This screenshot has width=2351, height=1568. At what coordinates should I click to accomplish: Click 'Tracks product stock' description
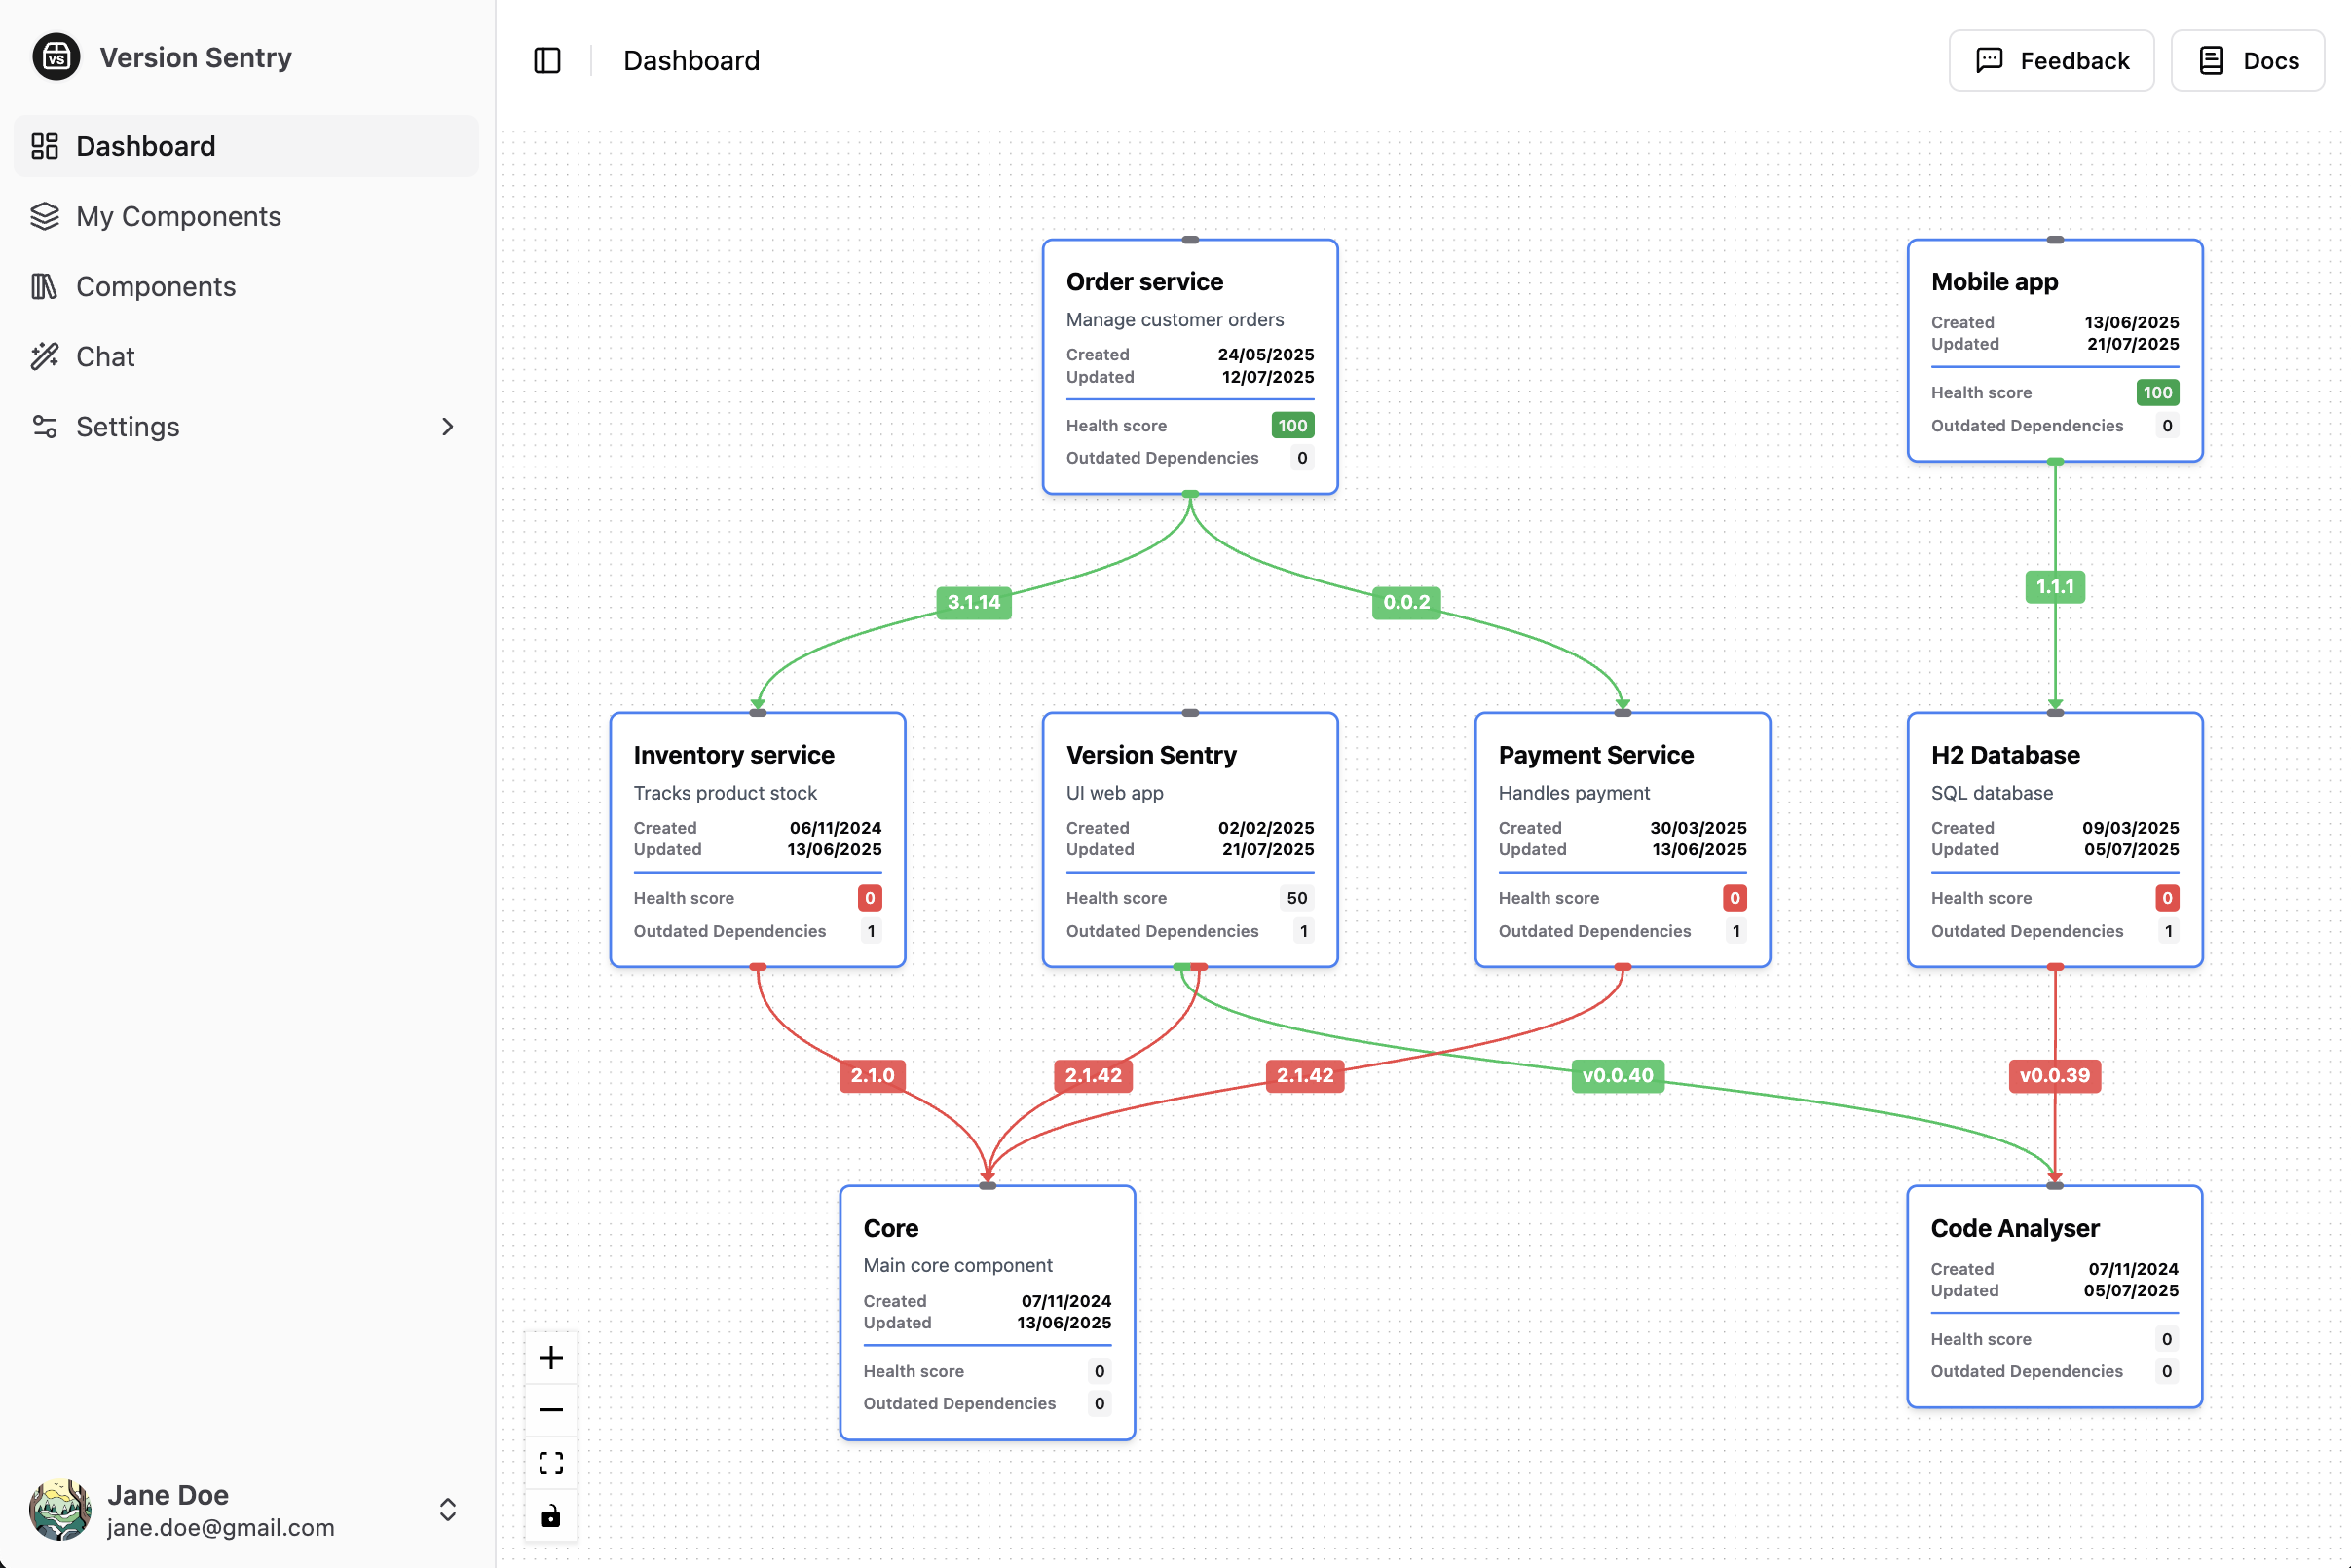pyautogui.click(x=725, y=793)
